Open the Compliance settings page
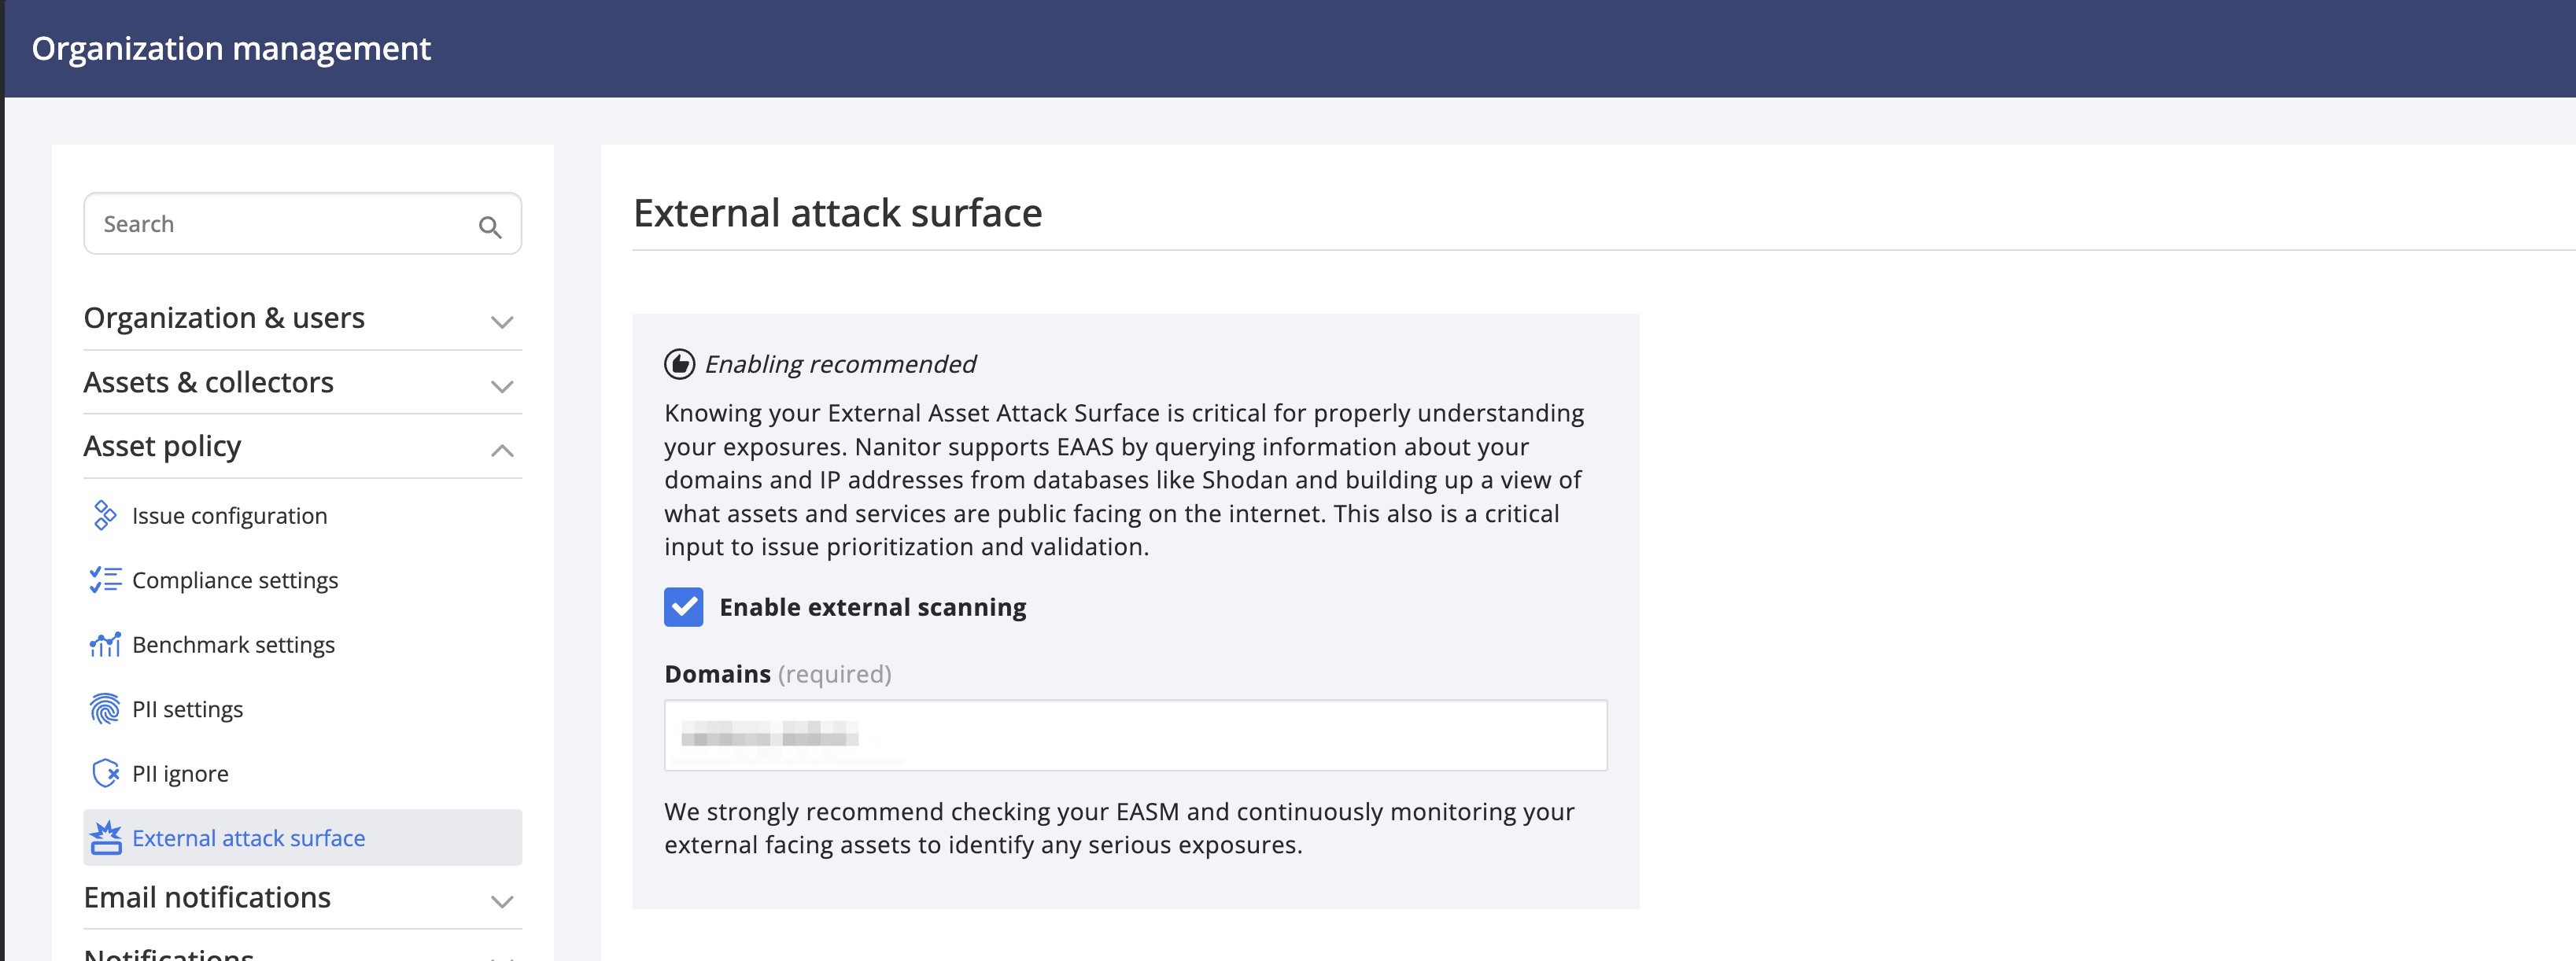Screen dimensions: 2576x961 pyautogui.click(x=235, y=580)
